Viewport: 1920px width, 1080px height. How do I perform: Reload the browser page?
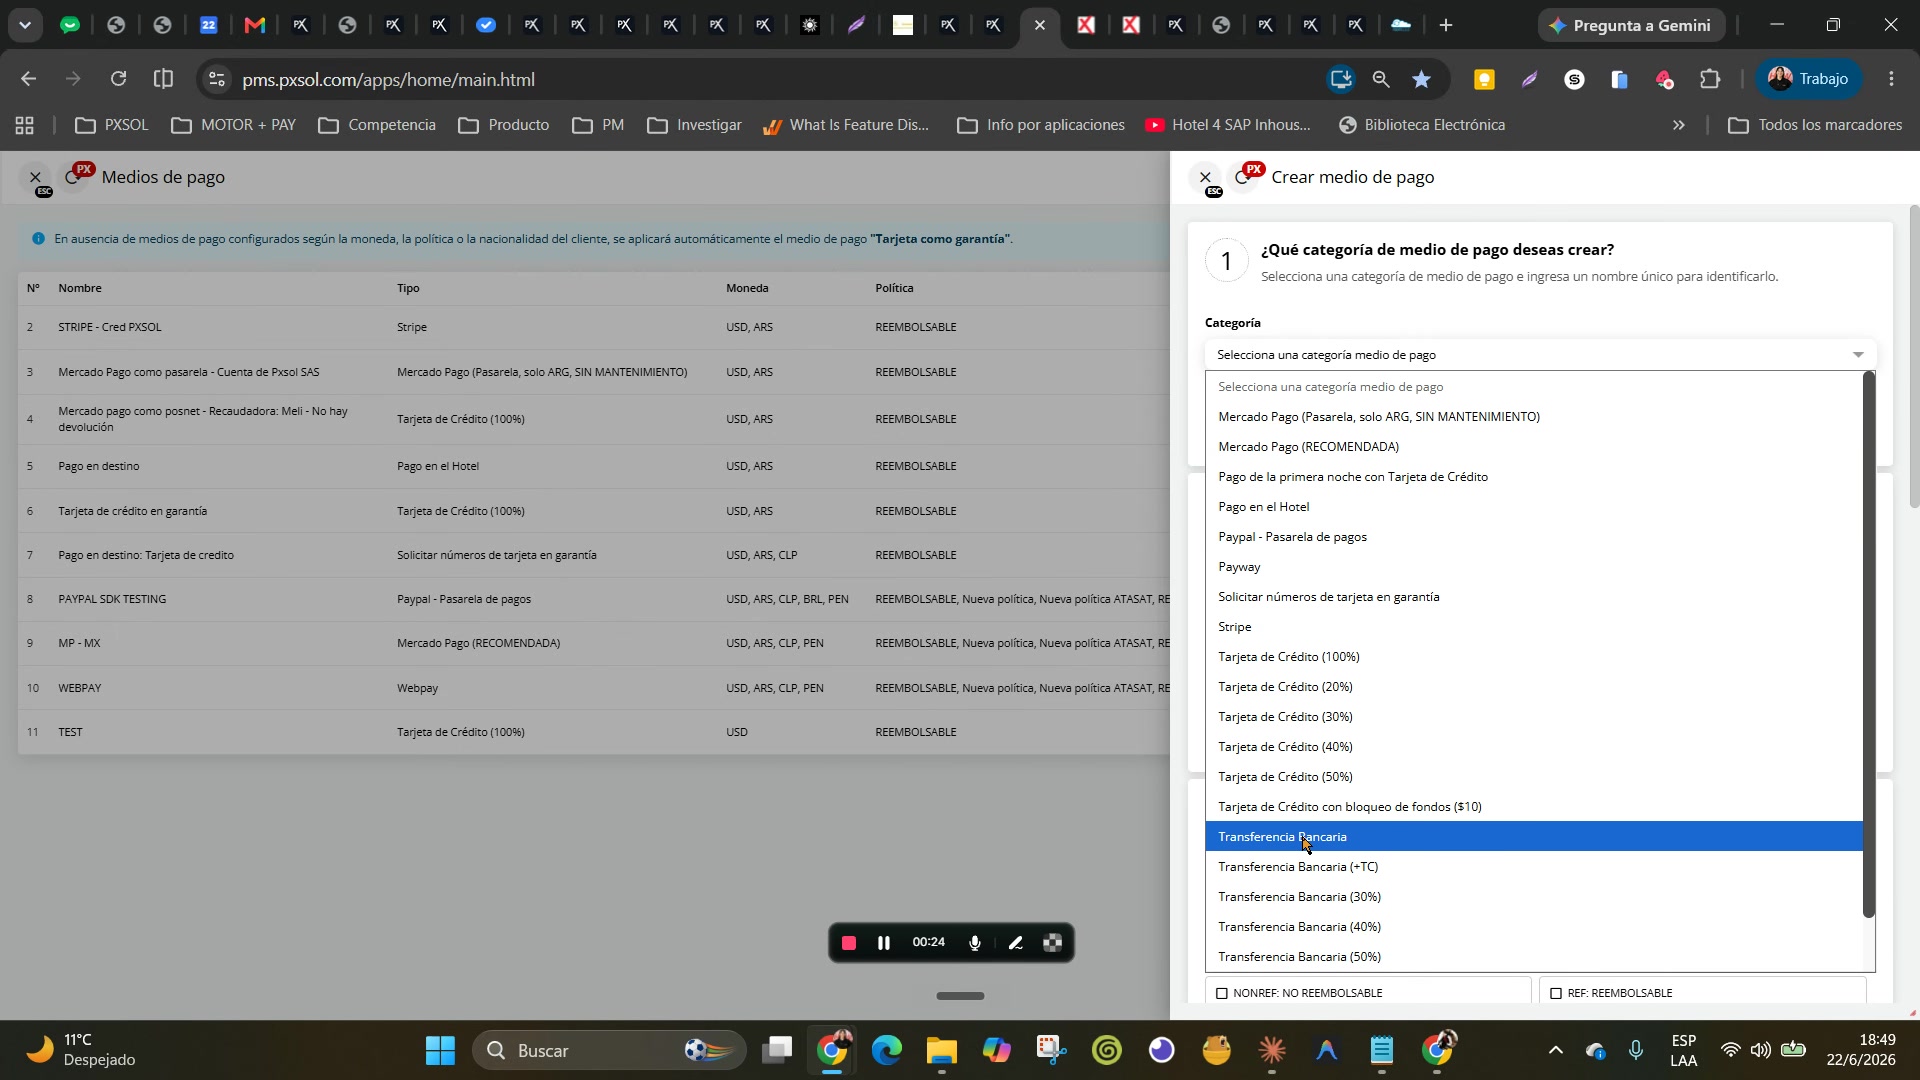coord(118,79)
